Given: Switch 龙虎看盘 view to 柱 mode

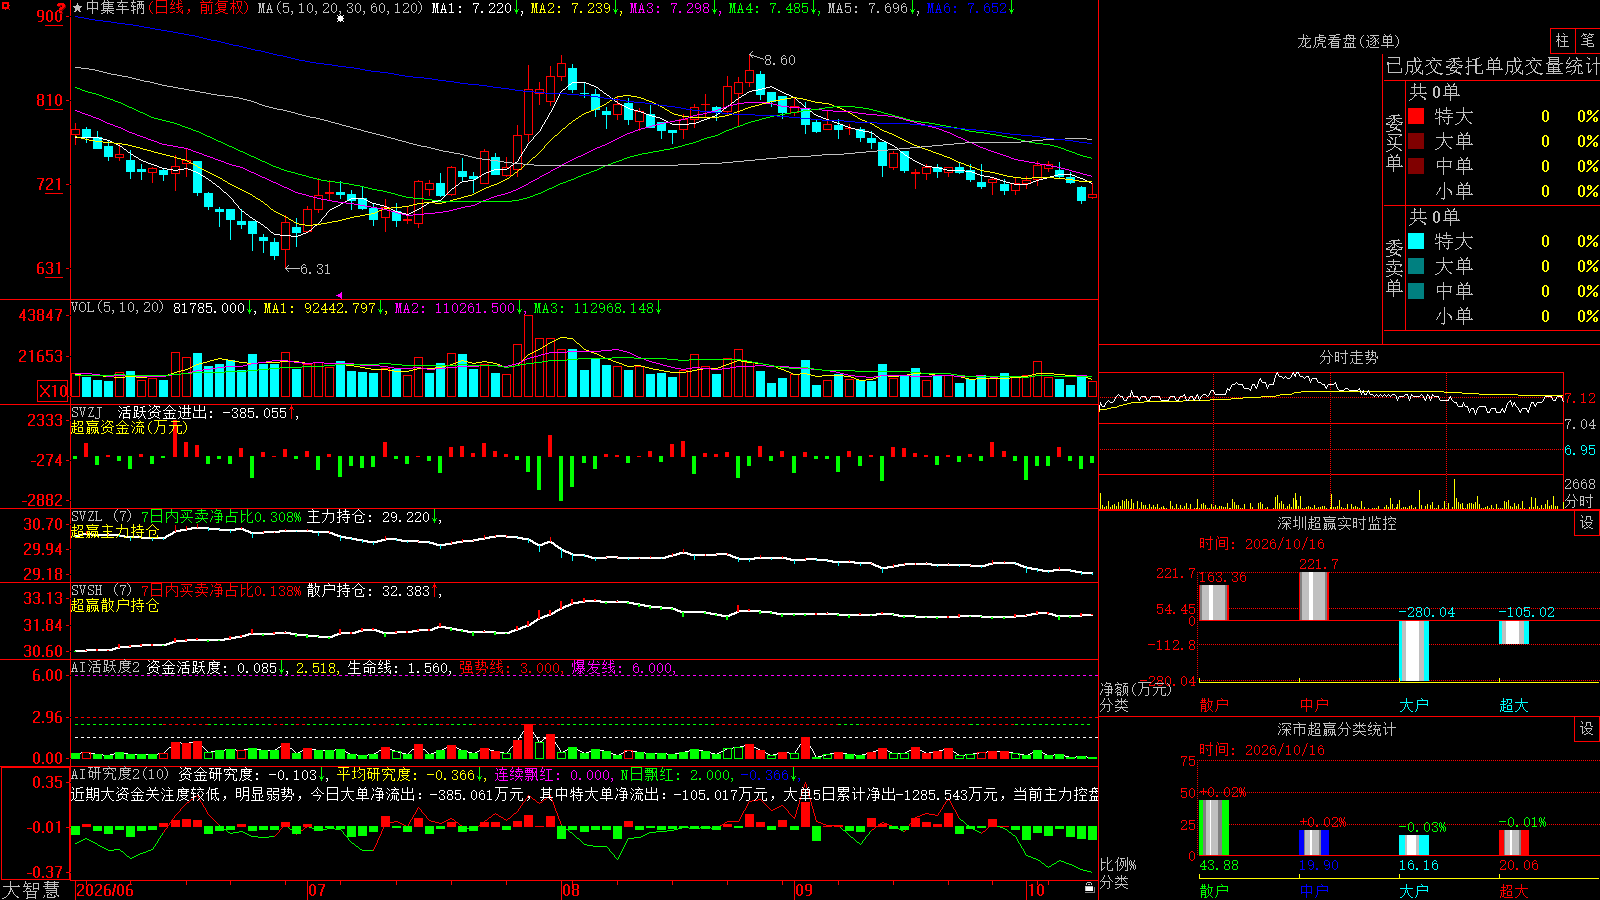Looking at the screenshot, I should [1562, 40].
